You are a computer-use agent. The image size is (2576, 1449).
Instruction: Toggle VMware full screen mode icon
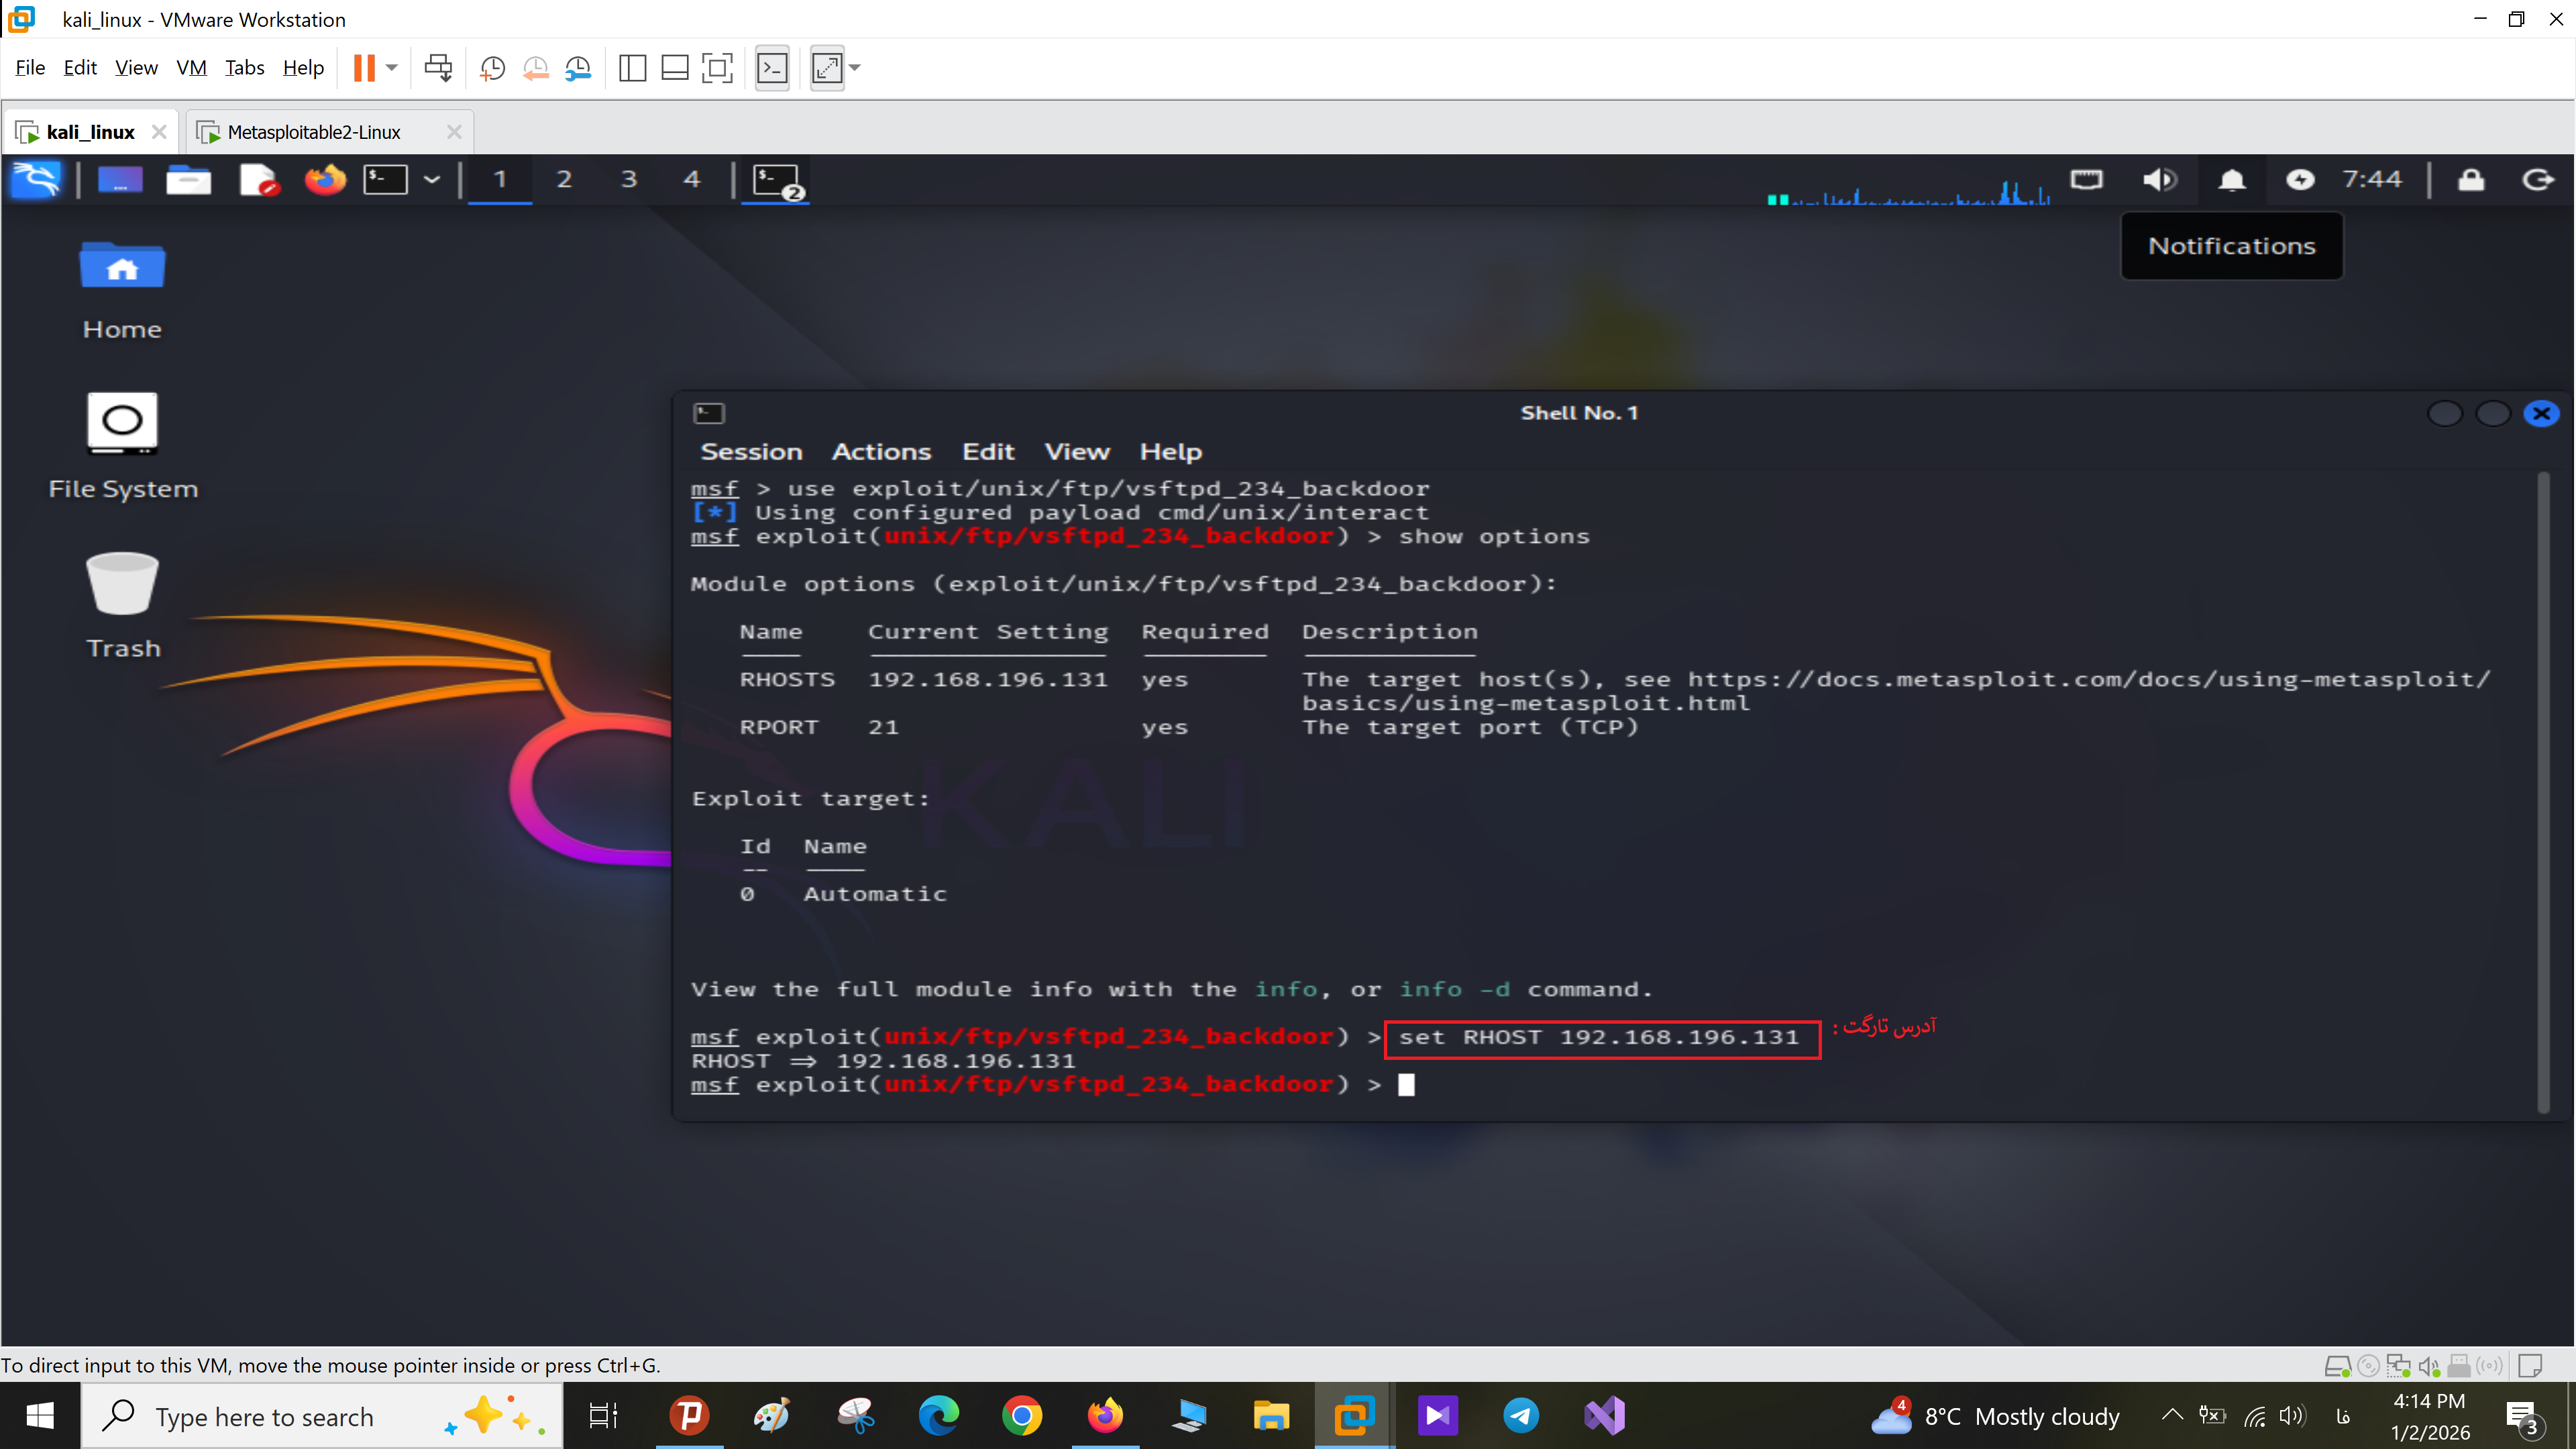[x=717, y=68]
